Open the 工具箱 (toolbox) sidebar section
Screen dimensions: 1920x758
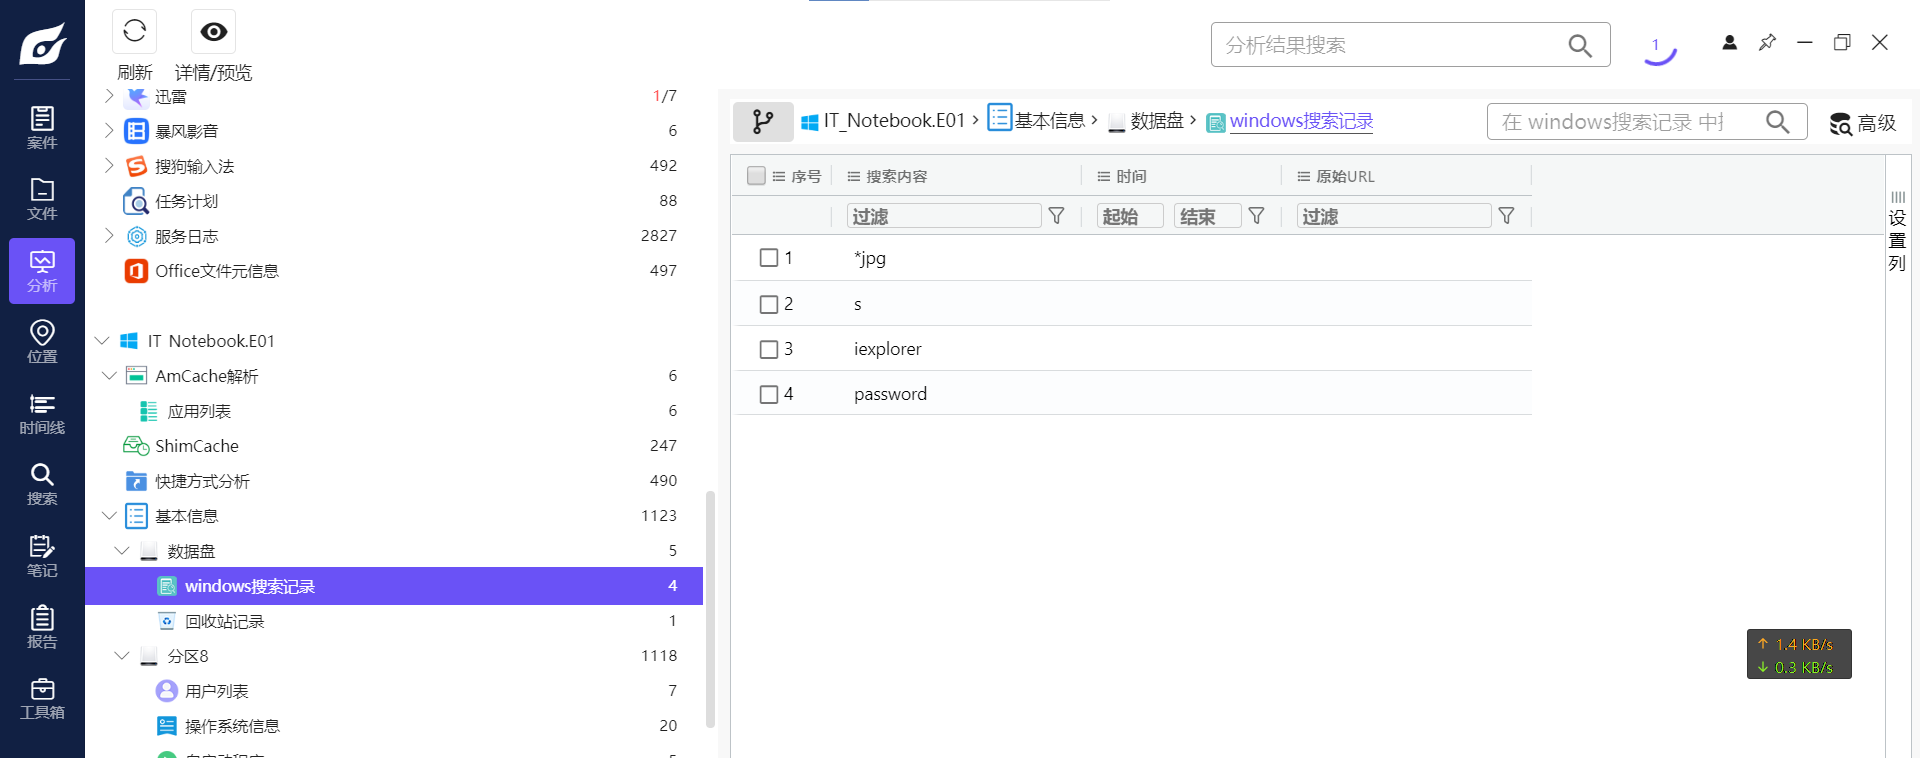tap(42, 699)
